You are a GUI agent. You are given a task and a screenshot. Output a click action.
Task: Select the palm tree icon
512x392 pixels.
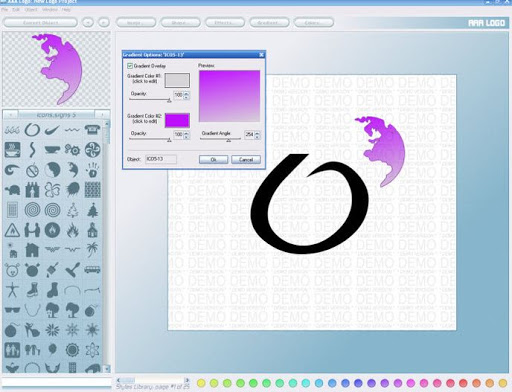pyautogui.click(x=92, y=250)
